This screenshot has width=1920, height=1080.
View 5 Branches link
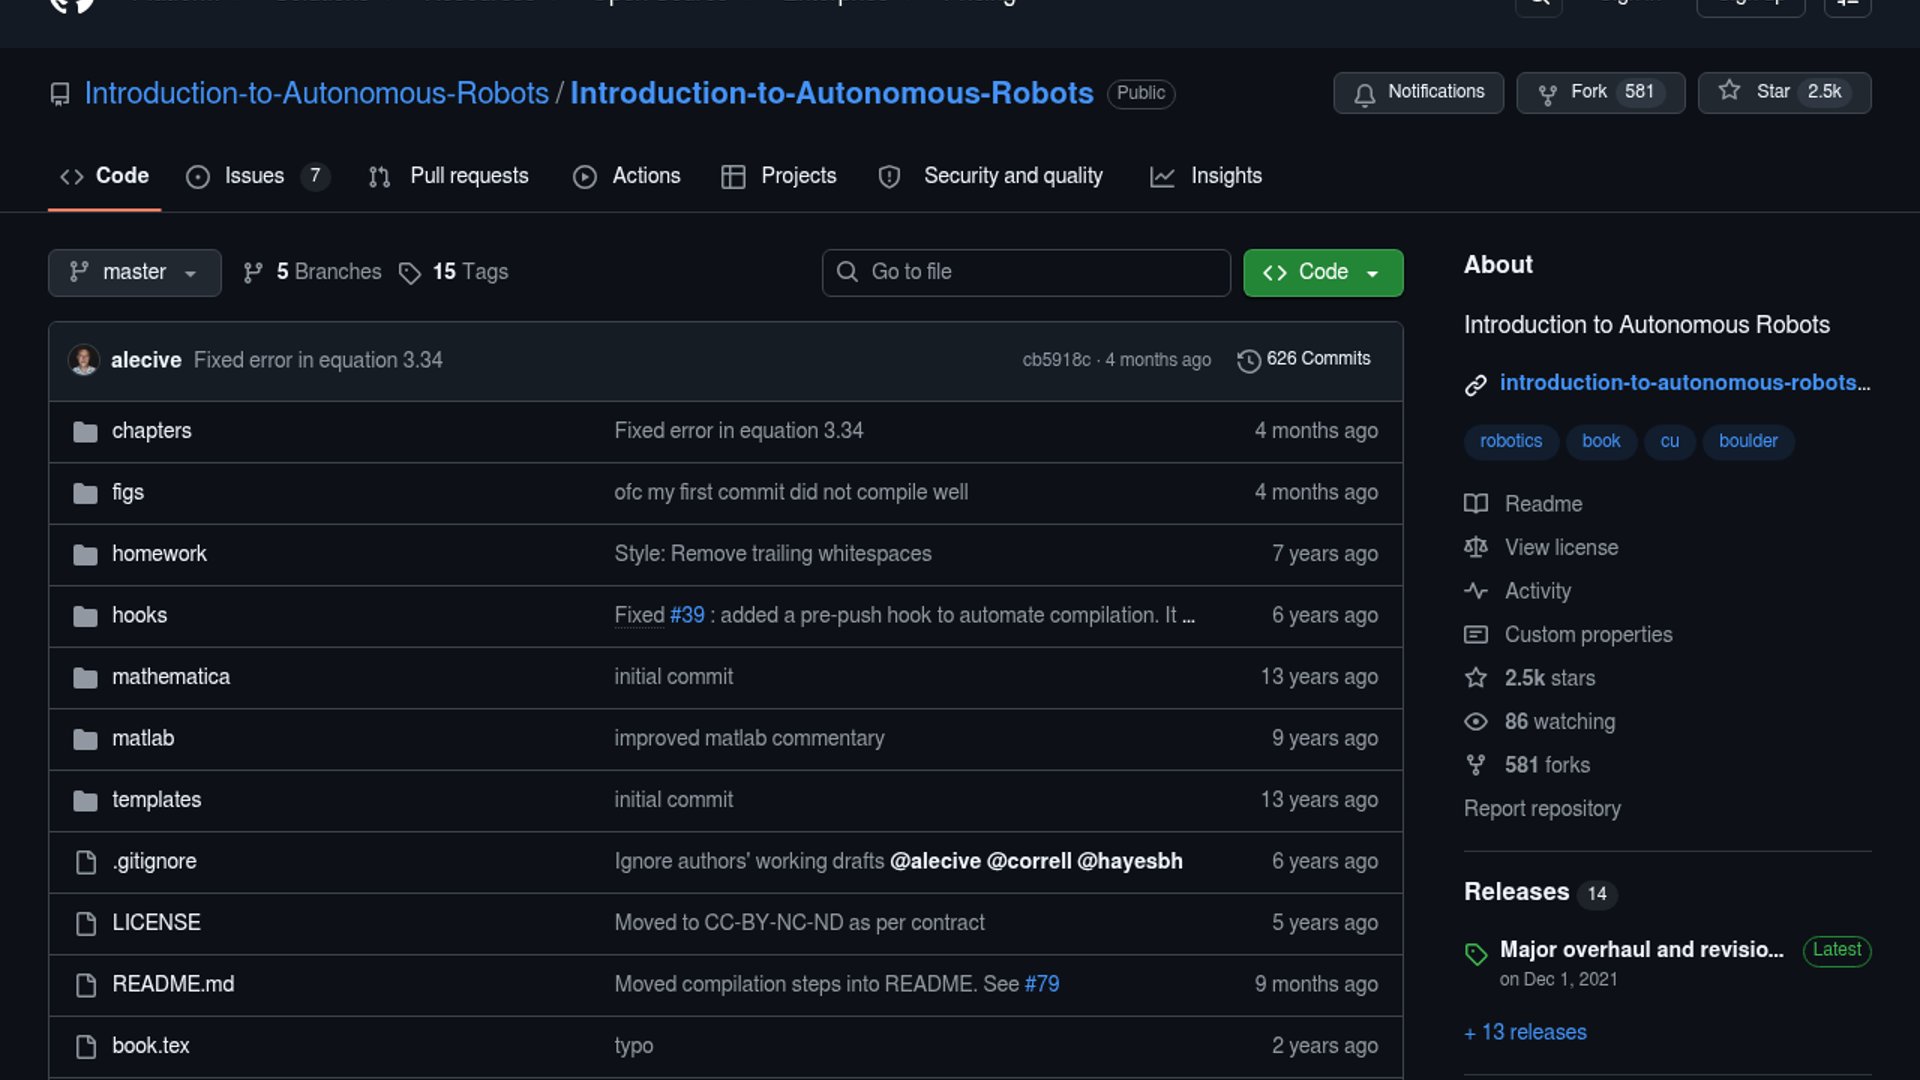312,272
